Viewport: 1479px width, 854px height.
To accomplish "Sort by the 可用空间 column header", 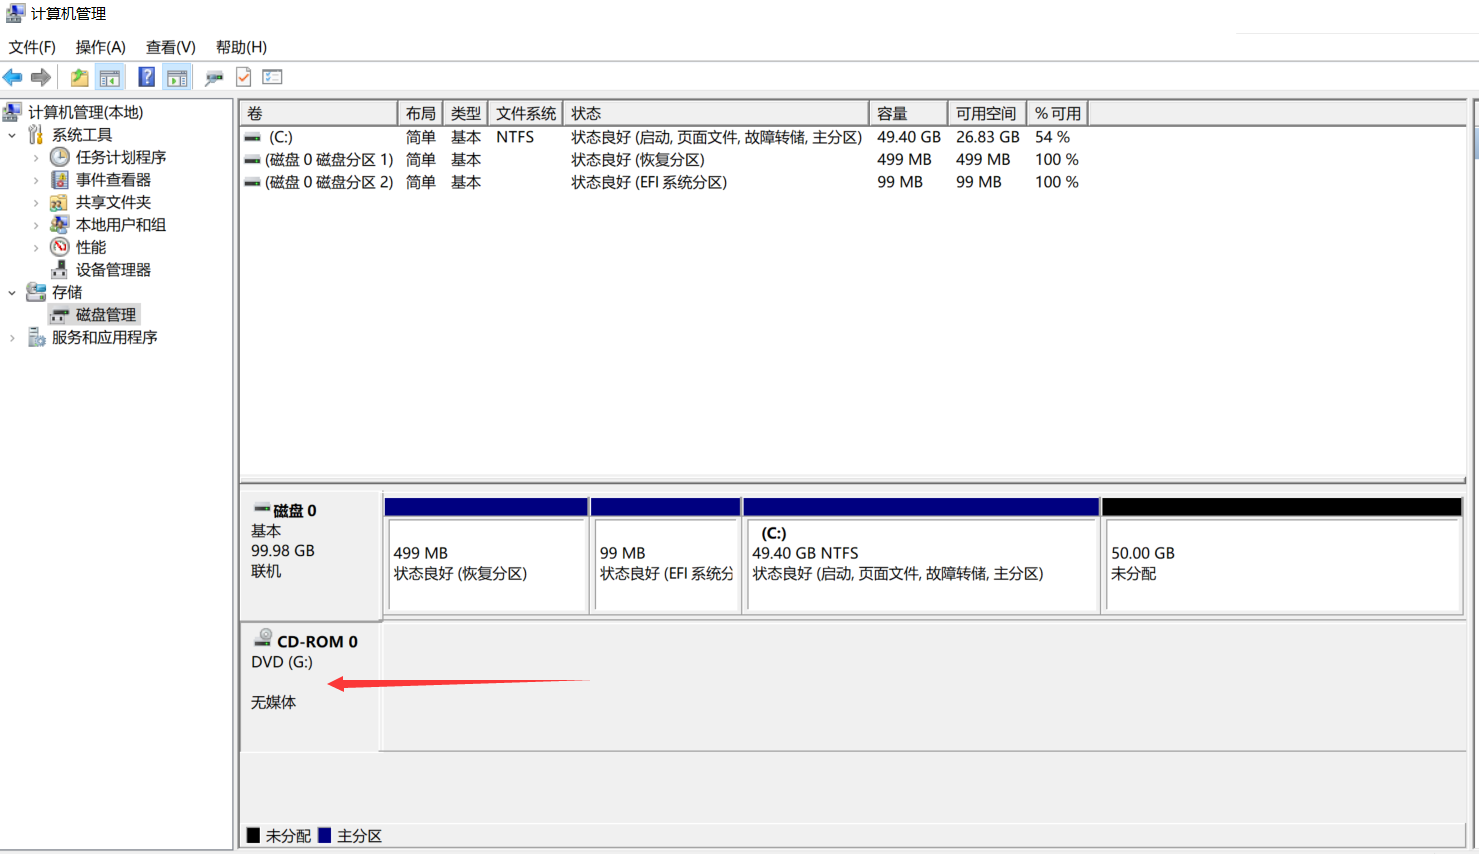I will pyautogui.click(x=987, y=113).
